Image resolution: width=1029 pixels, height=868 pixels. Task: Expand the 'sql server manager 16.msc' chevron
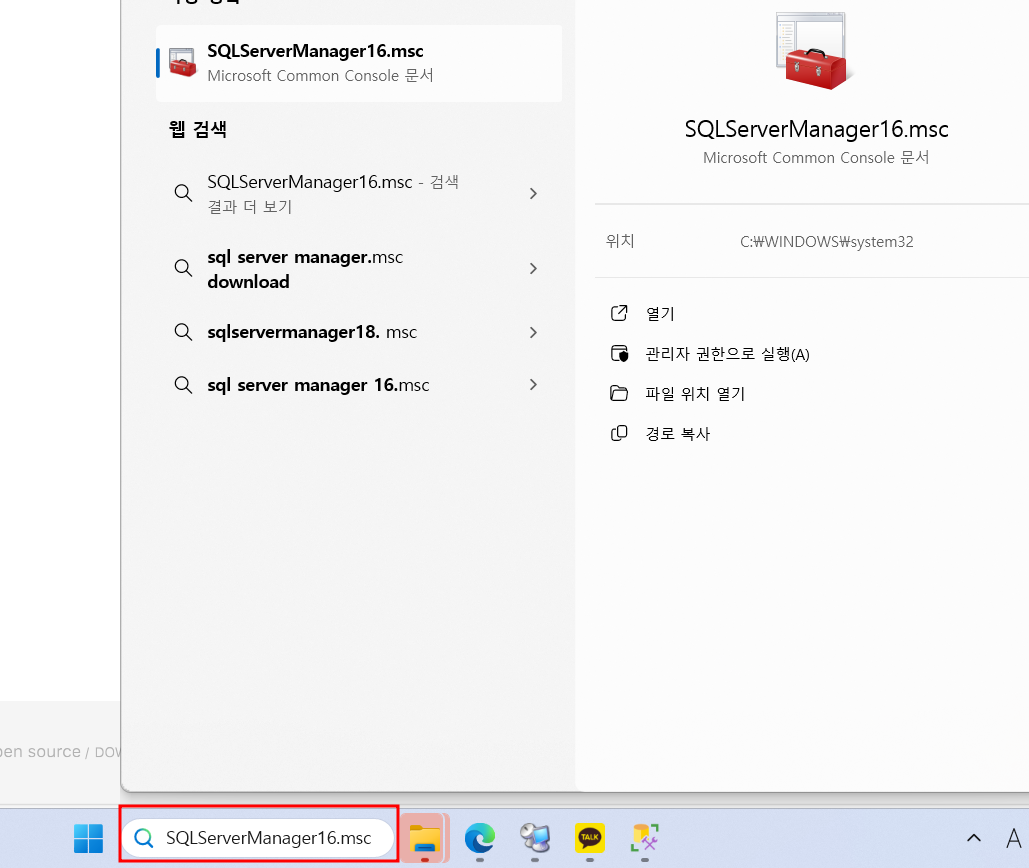tap(533, 385)
